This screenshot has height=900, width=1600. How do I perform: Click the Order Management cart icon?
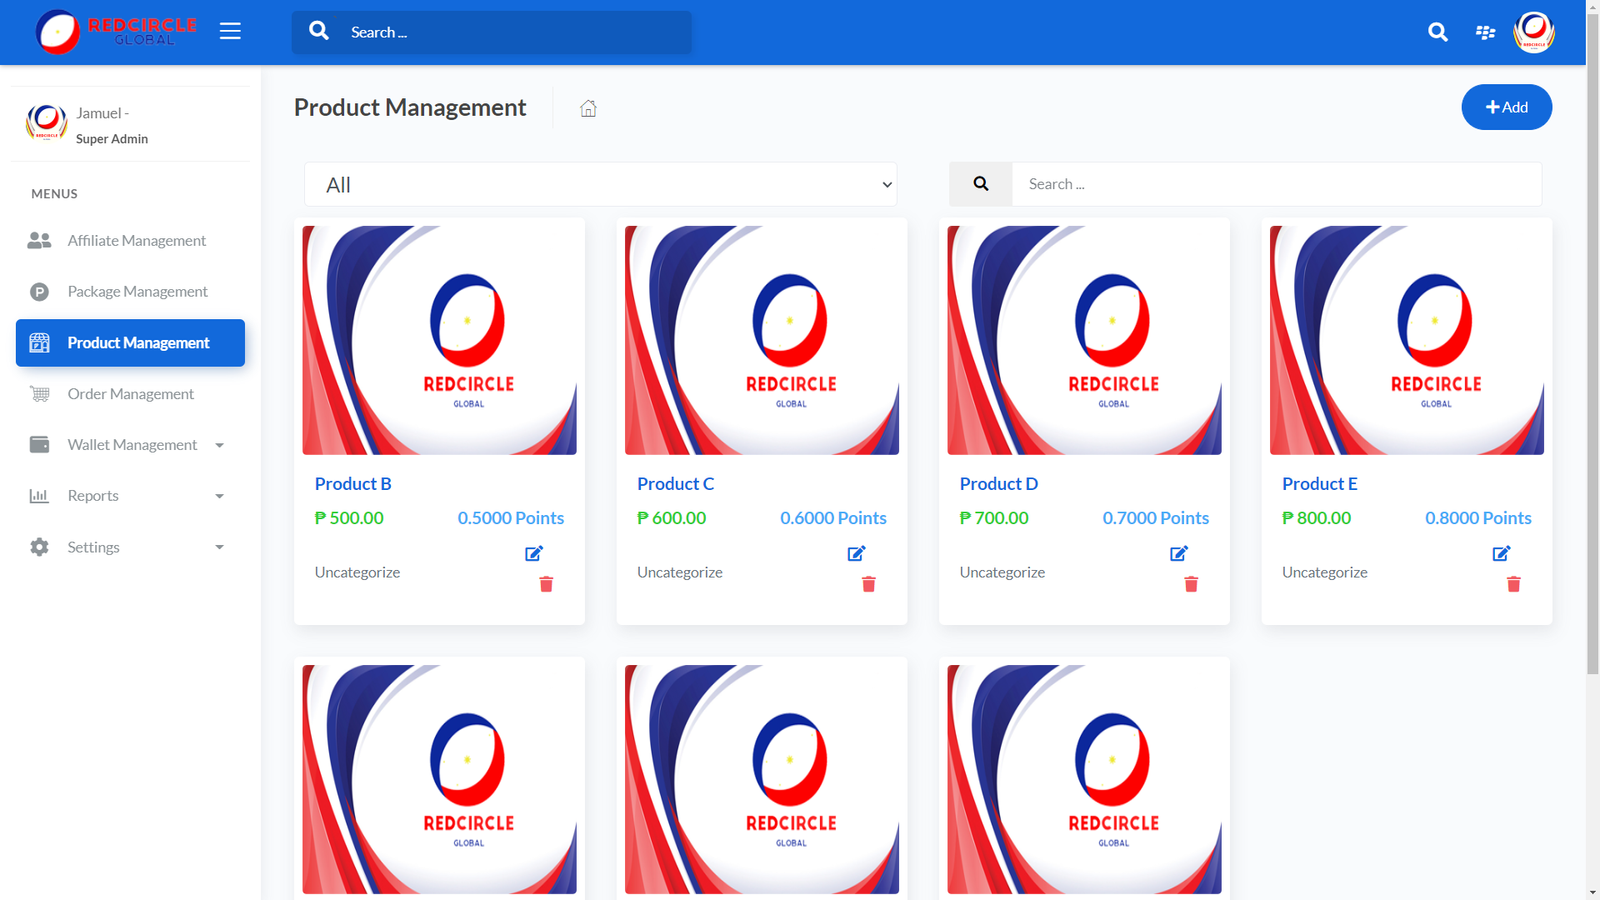39,394
